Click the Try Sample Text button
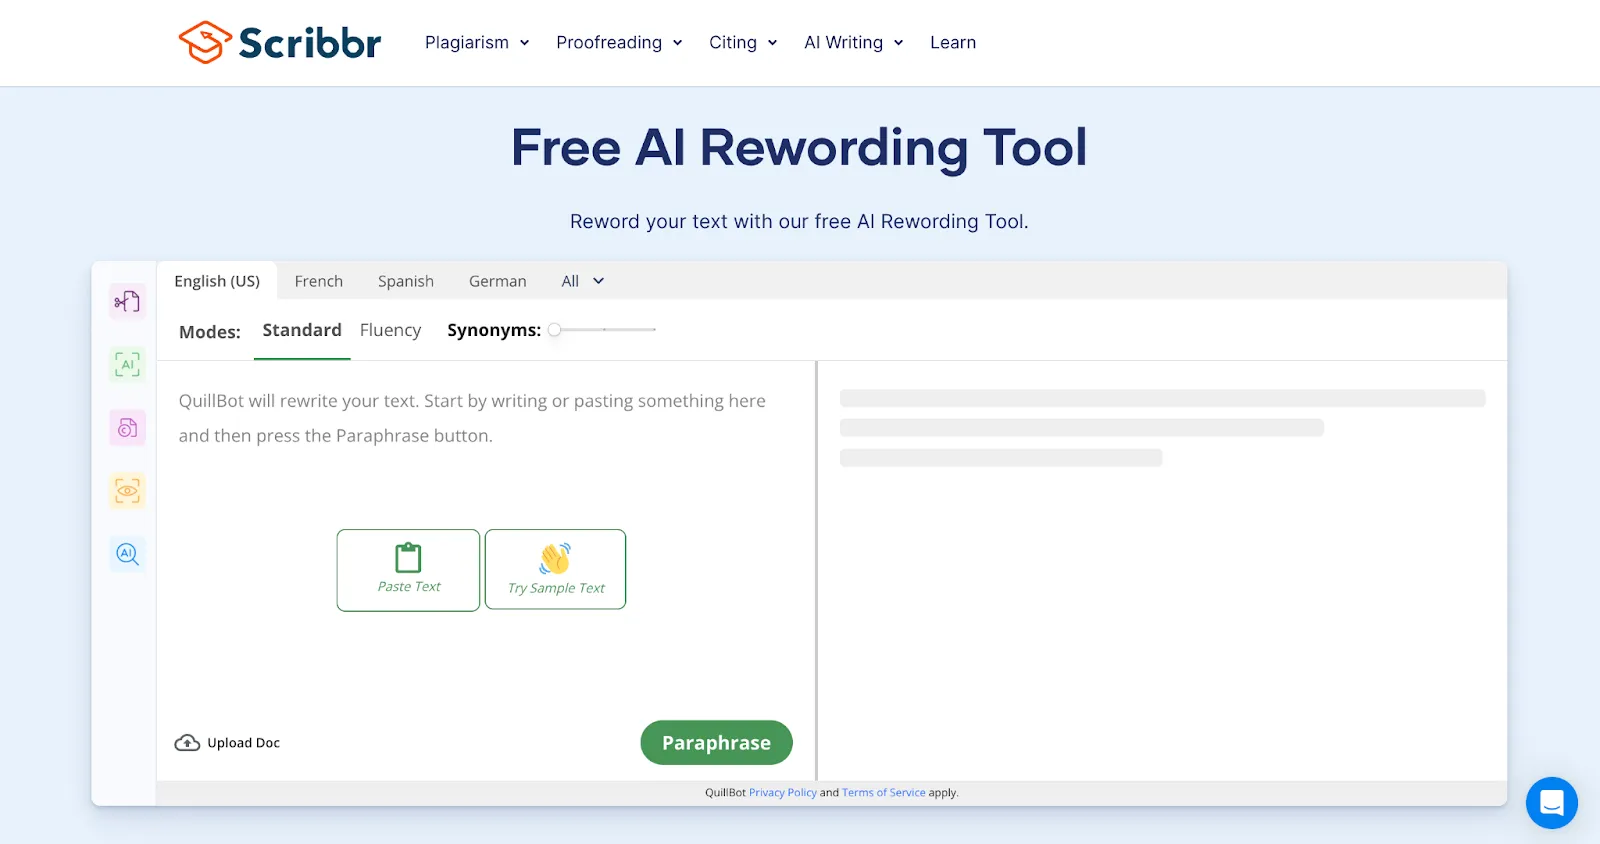 click(555, 570)
